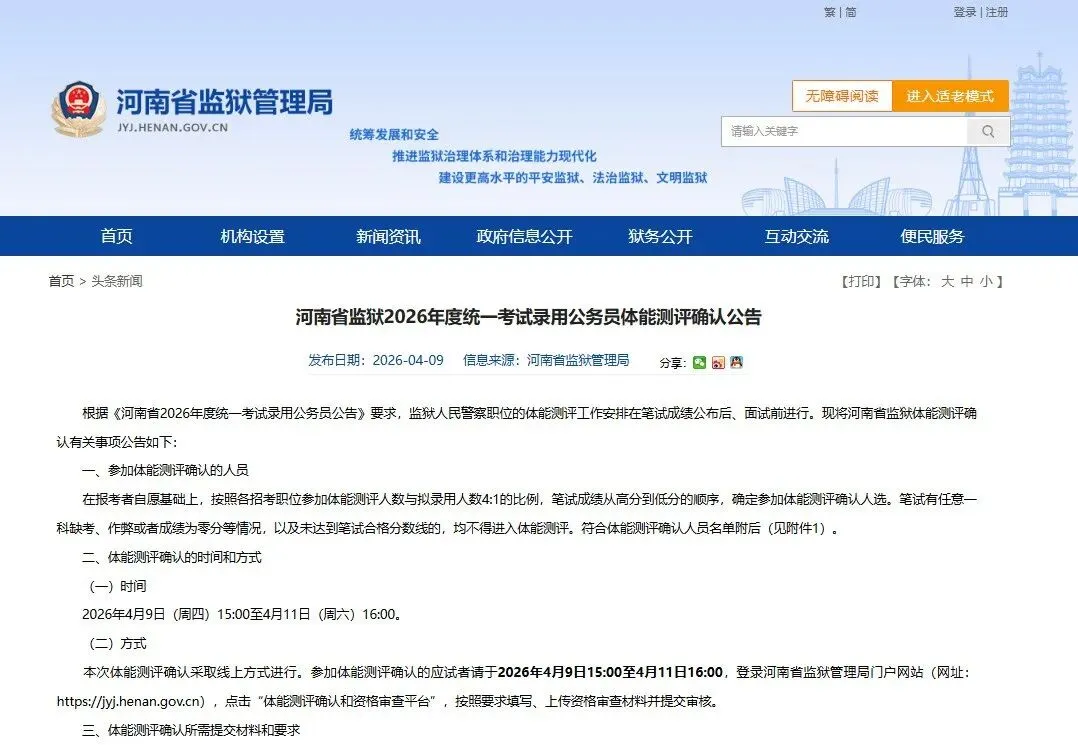Click the article title 河南省监狱2026年度统一考试录用公务员体能测评确认公告
Image resolution: width=1078 pixels, height=745 pixels.
(528, 317)
